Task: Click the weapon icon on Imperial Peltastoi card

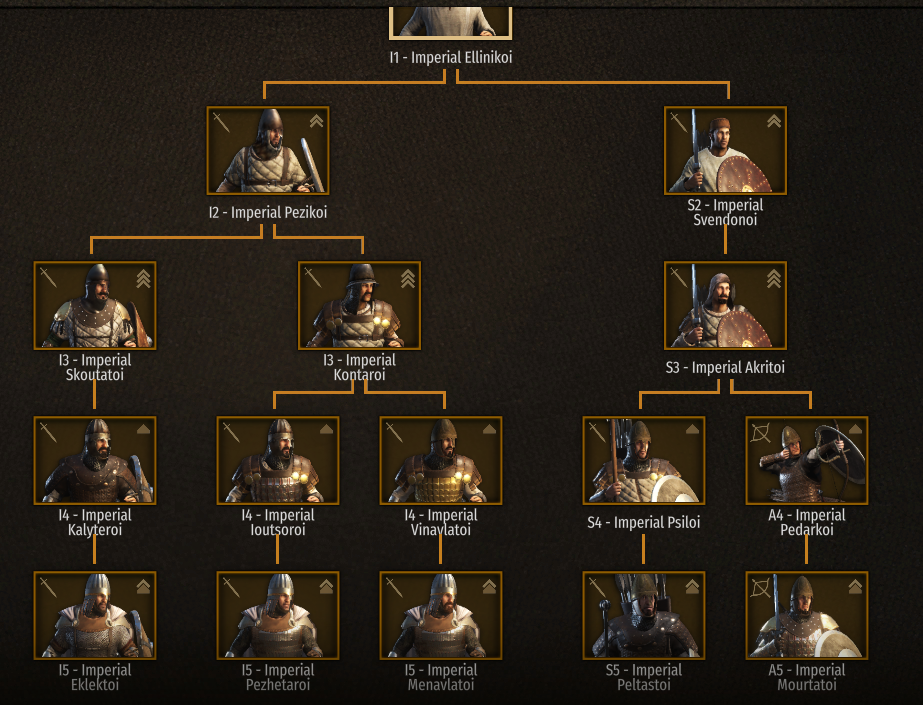Action: click(x=597, y=588)
